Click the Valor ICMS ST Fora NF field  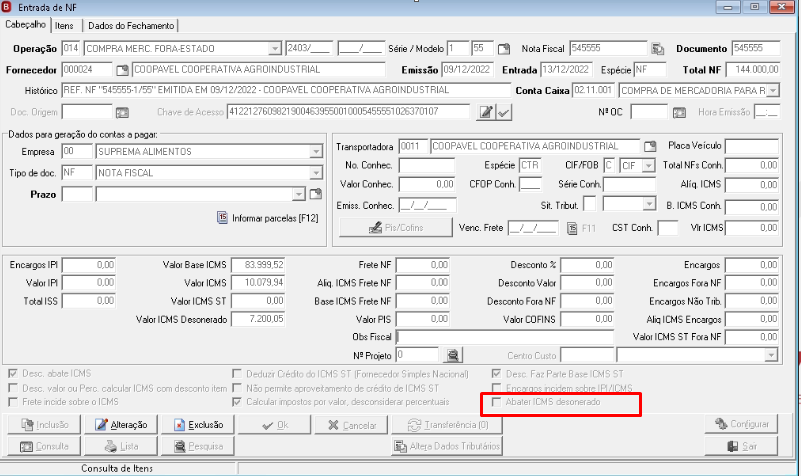point(752,337)
